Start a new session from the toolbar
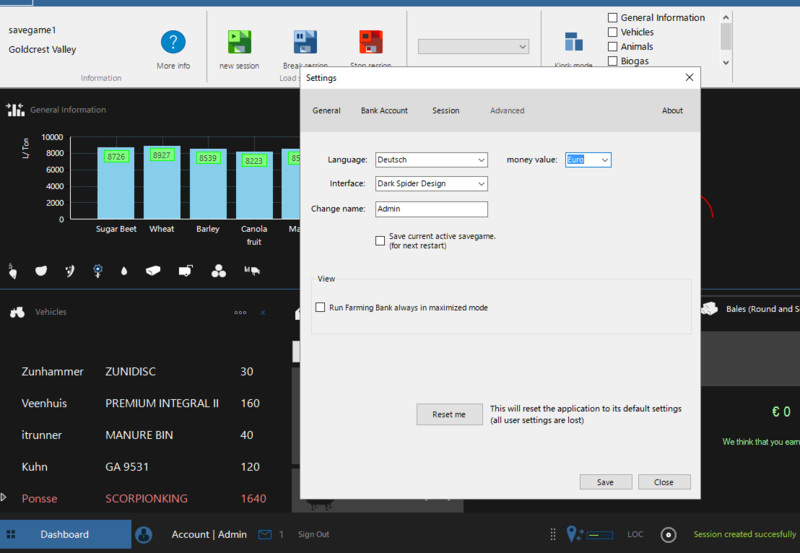This screenshot has width=800, height=553. 239,42
